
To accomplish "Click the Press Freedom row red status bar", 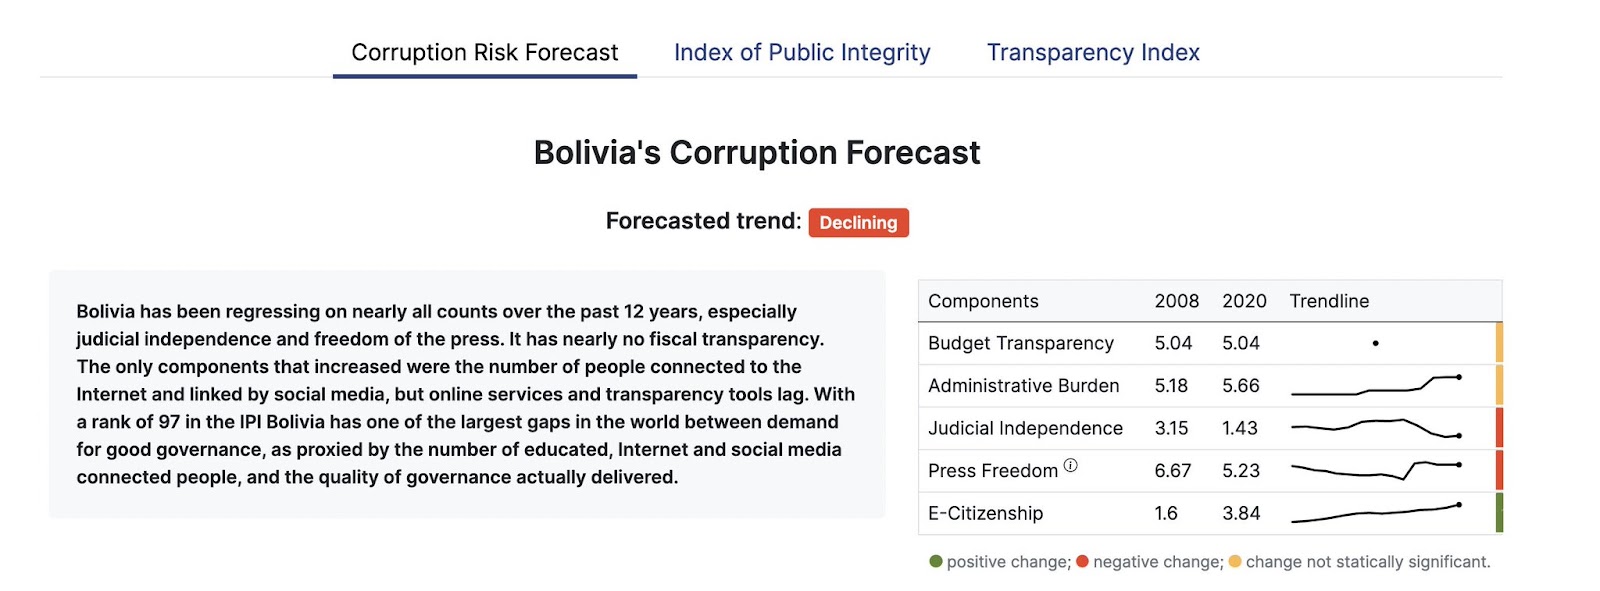I will tap(1499, 470).
